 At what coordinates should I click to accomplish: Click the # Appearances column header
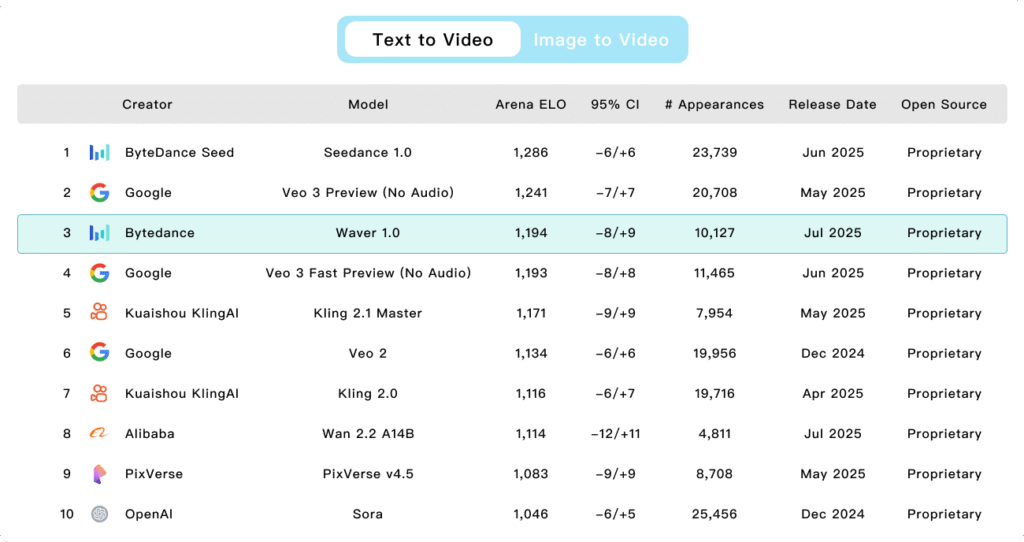[x=714, y=104]
